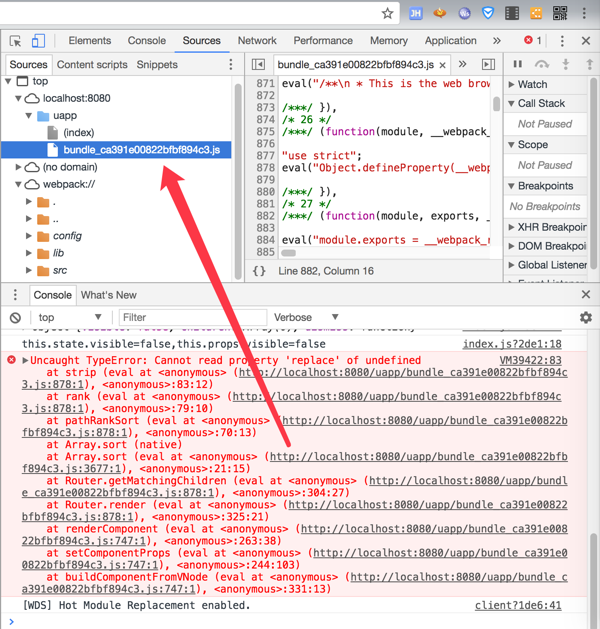This screenshot has width=600, height=629.
Task: Step out of current function
Action: [590, 64]
